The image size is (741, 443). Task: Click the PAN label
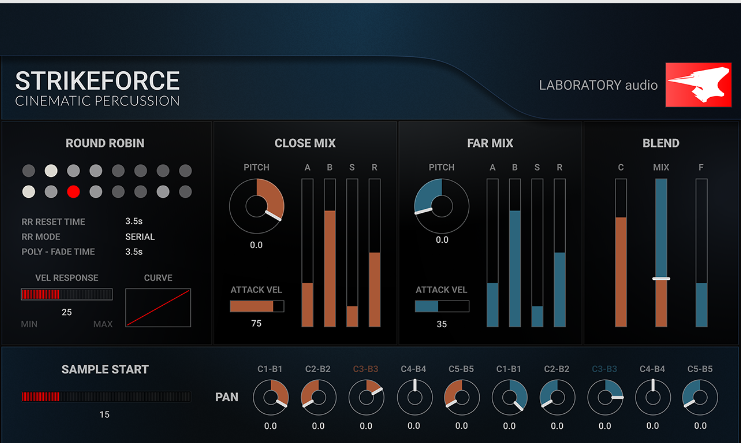tap(227, 397)
